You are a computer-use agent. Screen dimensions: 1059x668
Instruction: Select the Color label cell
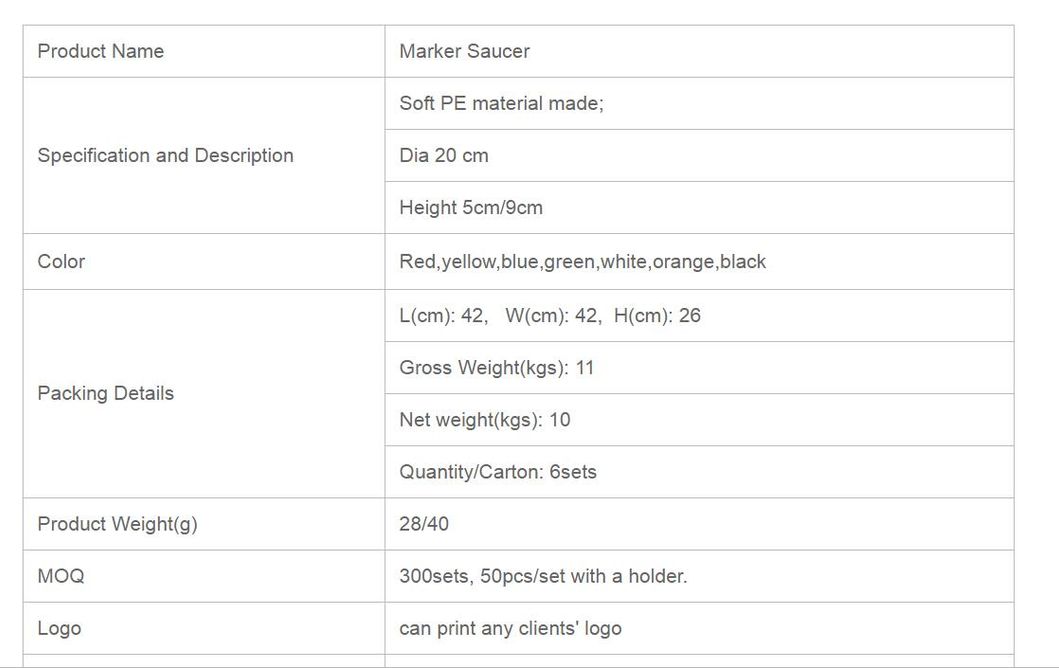[61, 261]
